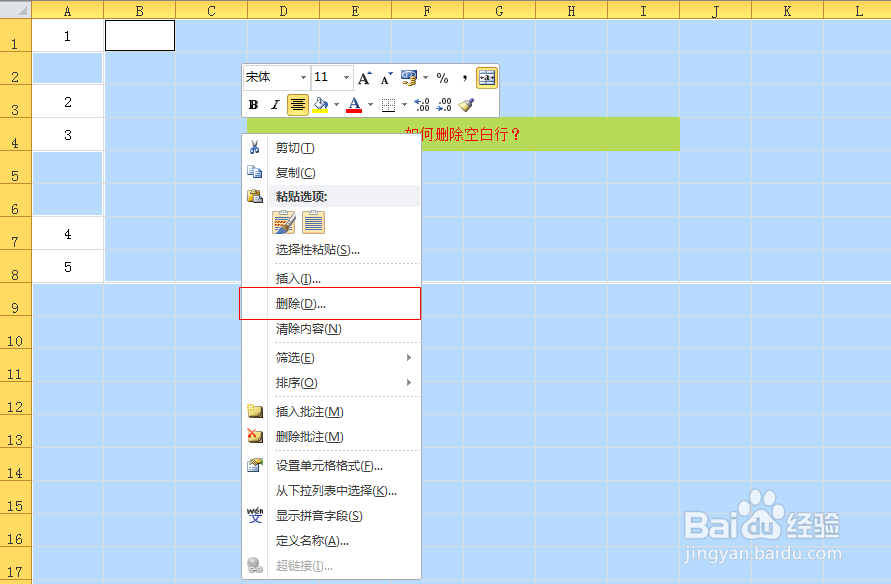891x584 pixels.
Task: Click the copy pages icon
Action: click(x=255, y=172)
